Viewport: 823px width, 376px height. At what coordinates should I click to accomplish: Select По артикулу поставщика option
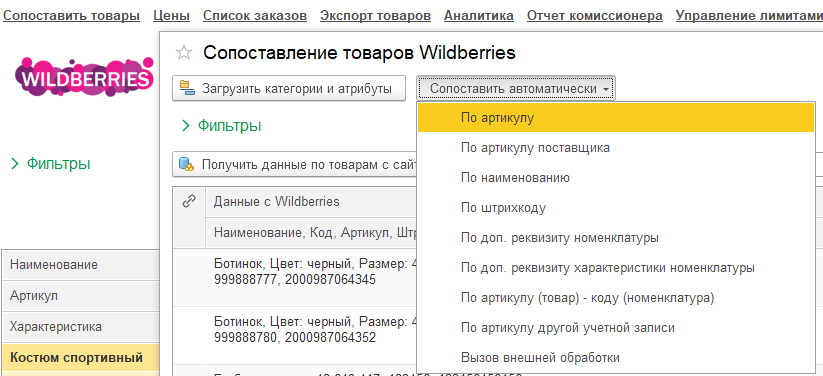tap(616, 148)
